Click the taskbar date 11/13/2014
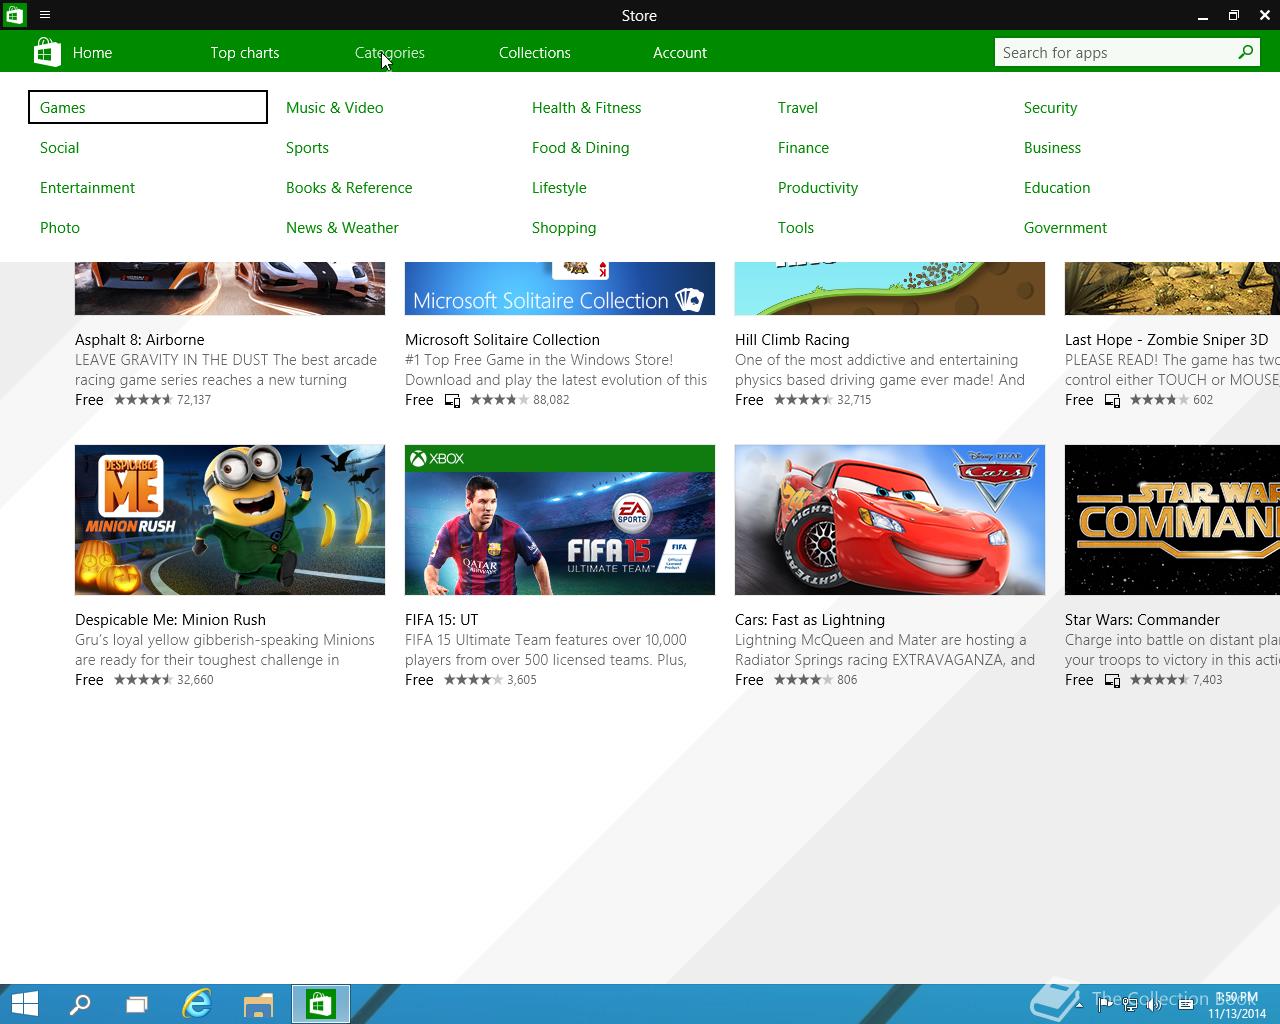This screenshot has height=1024, width=1280. click(x=1237, y=1013)
